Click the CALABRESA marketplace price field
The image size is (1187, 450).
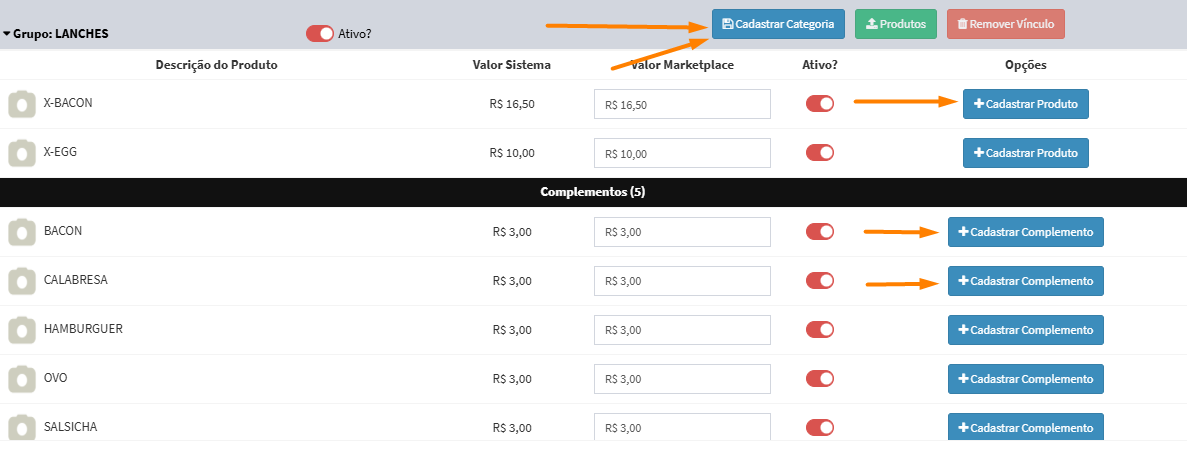point(682,281)
